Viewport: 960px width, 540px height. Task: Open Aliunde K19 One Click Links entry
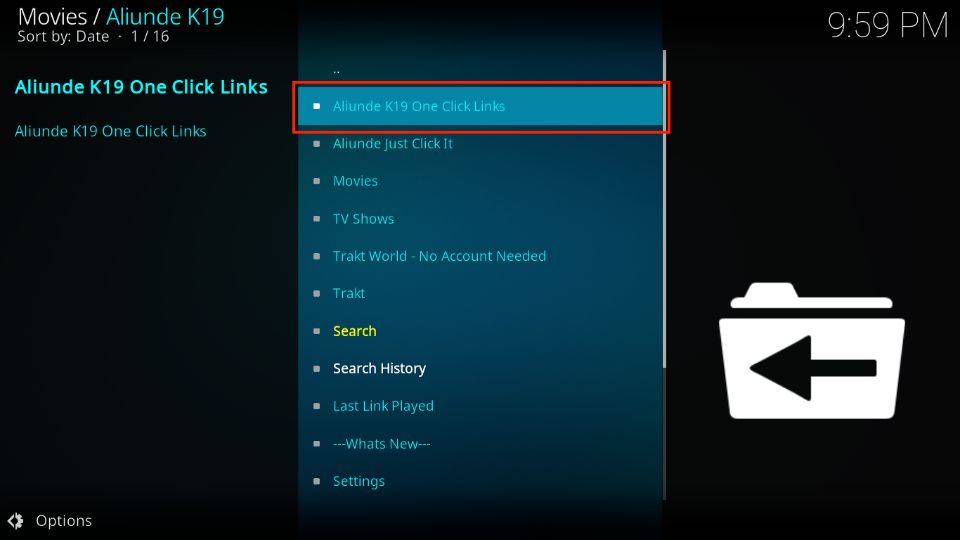tap(480, 106)
